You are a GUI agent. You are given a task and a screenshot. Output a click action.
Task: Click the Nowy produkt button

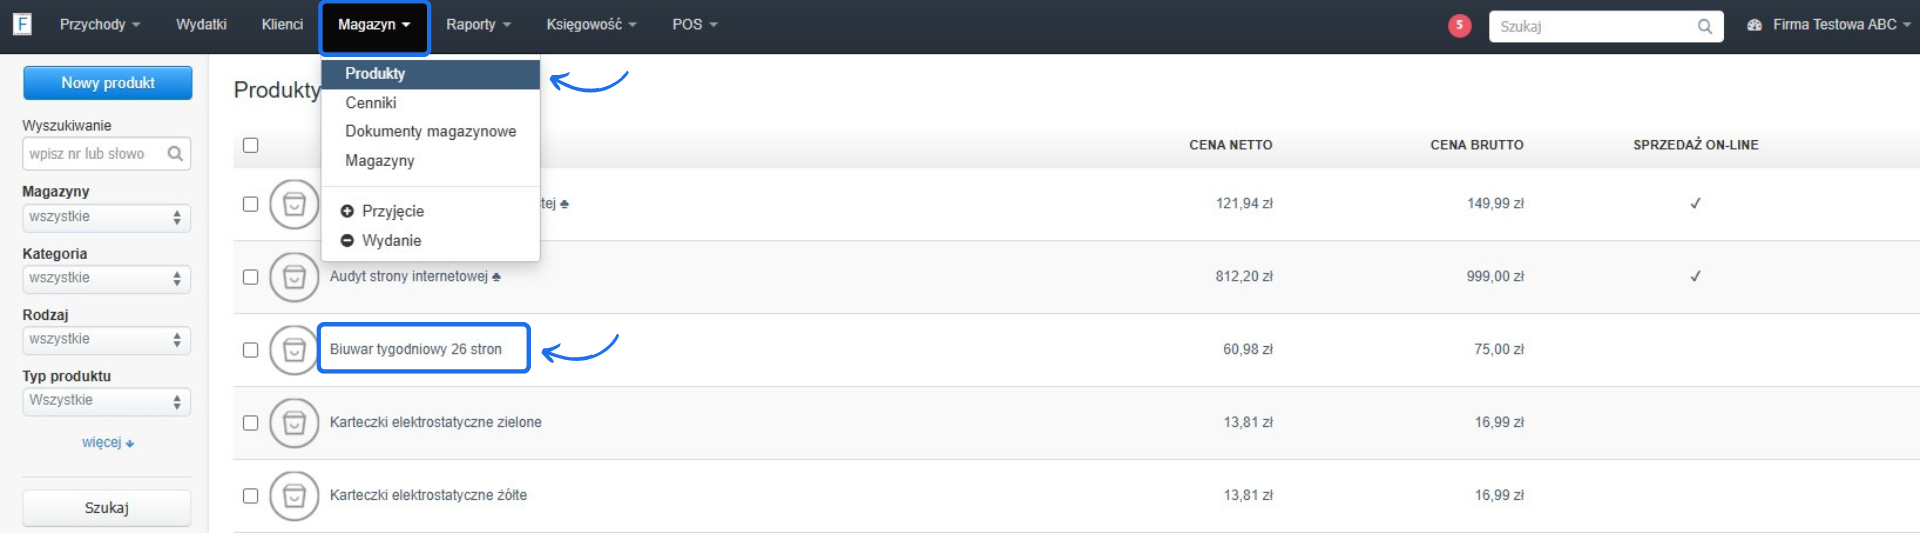107,83
